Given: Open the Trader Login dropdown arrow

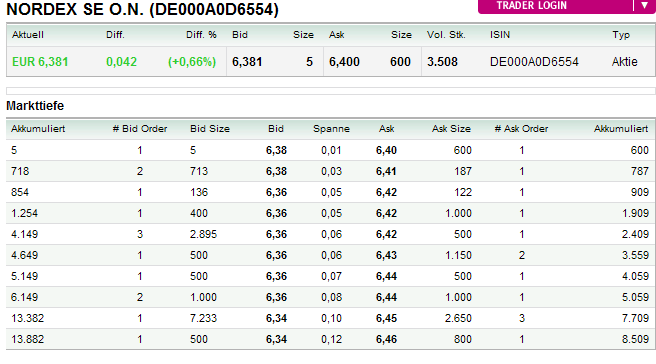Looking at the screenshot, I should [x=645, y=5].
